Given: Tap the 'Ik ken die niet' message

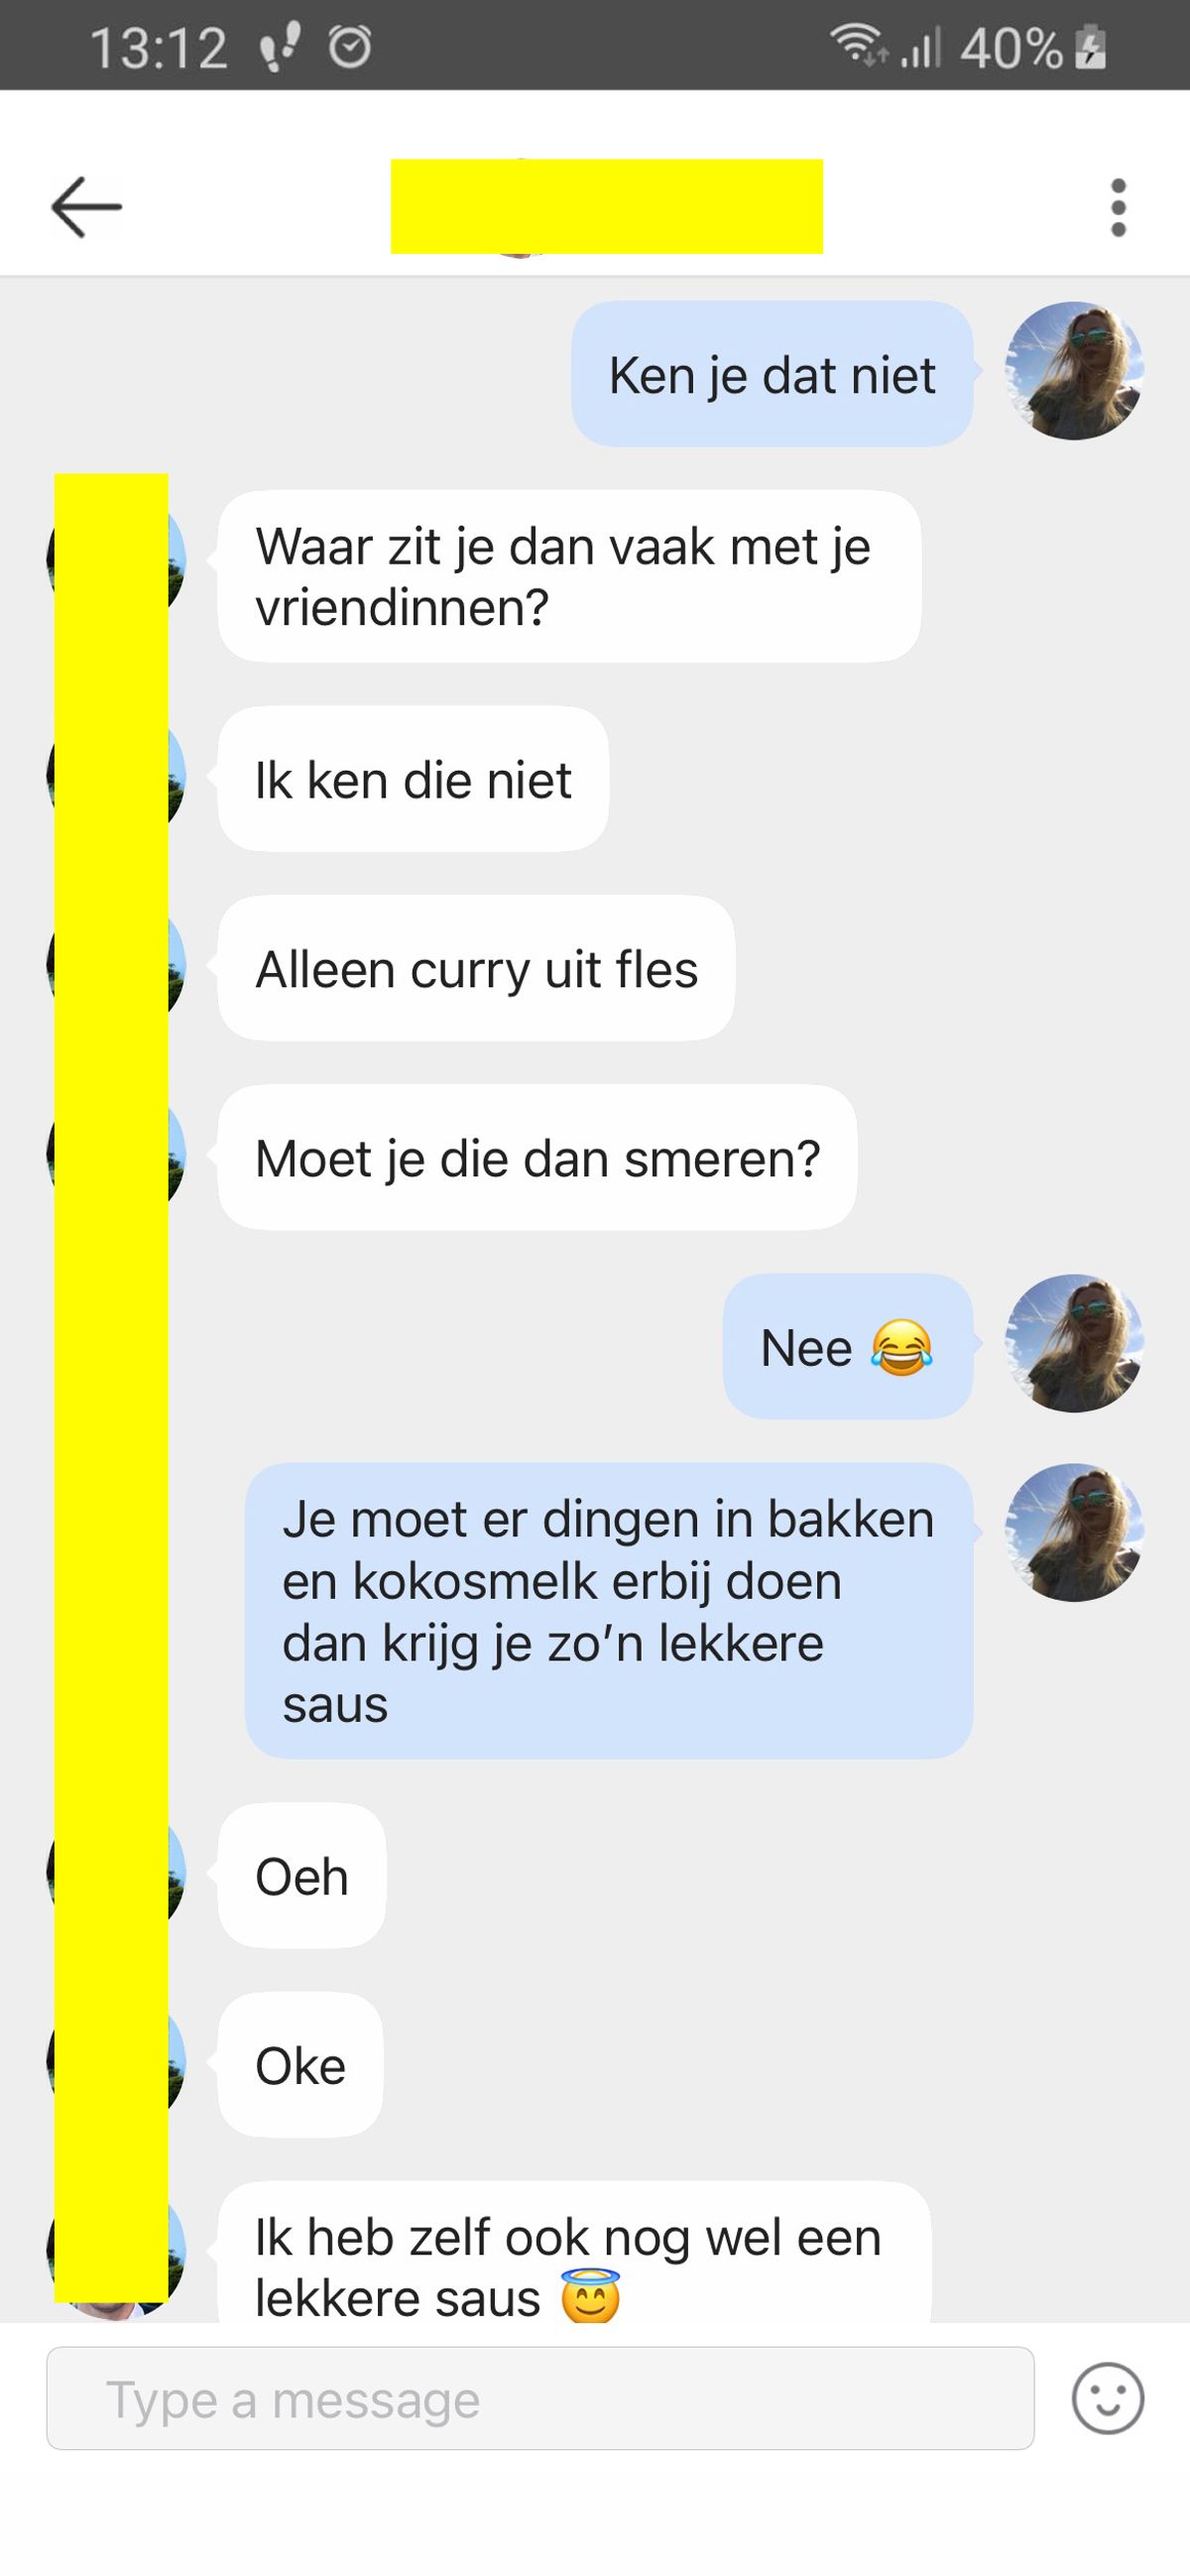Looking at the screenshot, I should [413, 779].
